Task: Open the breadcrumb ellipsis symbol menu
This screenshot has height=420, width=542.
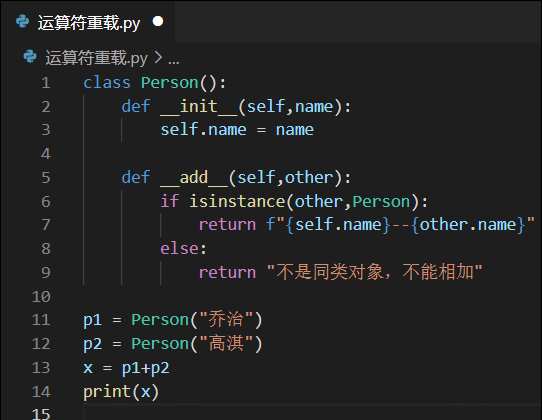Action: [x=174, y=61]
